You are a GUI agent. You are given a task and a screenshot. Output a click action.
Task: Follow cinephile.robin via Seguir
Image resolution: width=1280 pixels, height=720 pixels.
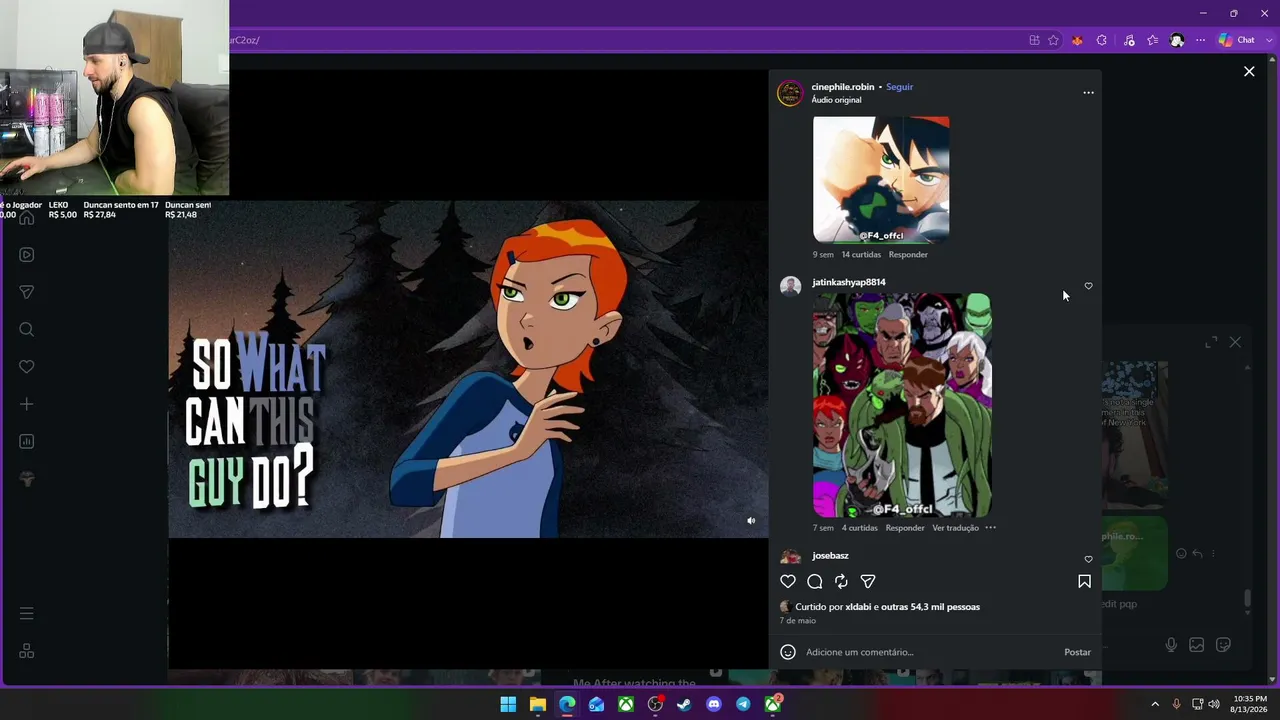[899, 87]
